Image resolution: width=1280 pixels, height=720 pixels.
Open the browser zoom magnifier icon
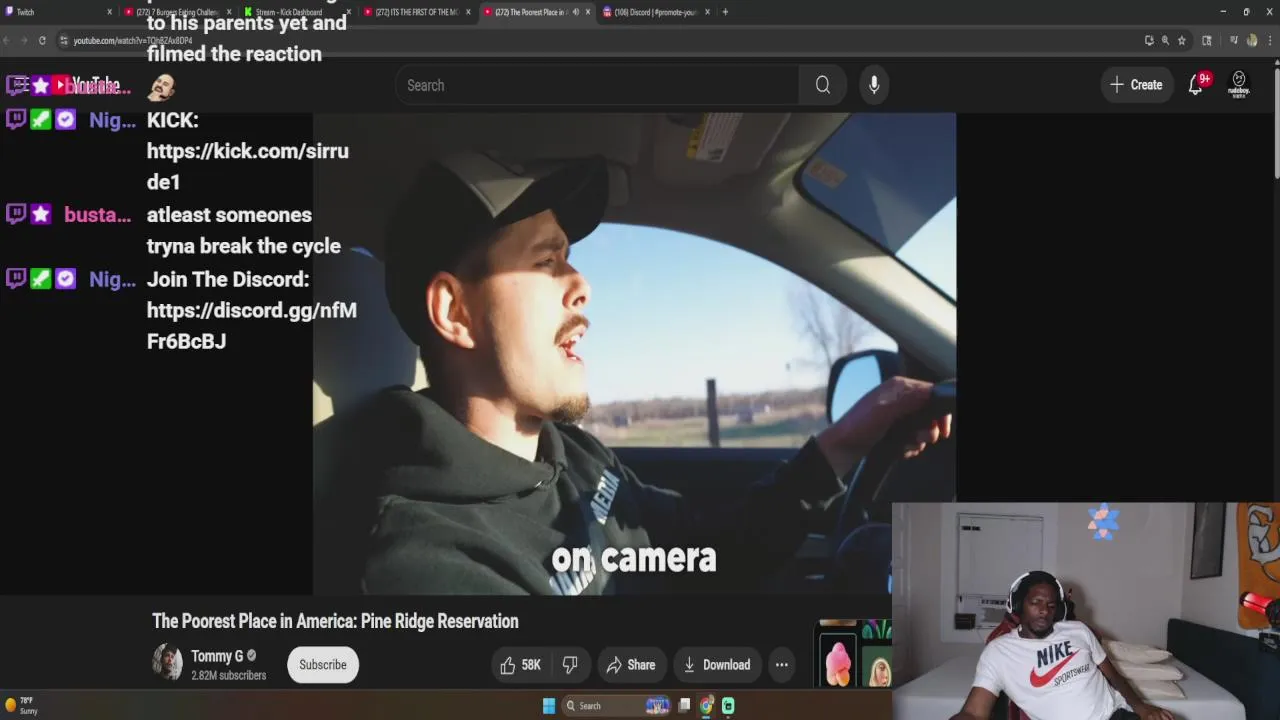coord(1165,40)
